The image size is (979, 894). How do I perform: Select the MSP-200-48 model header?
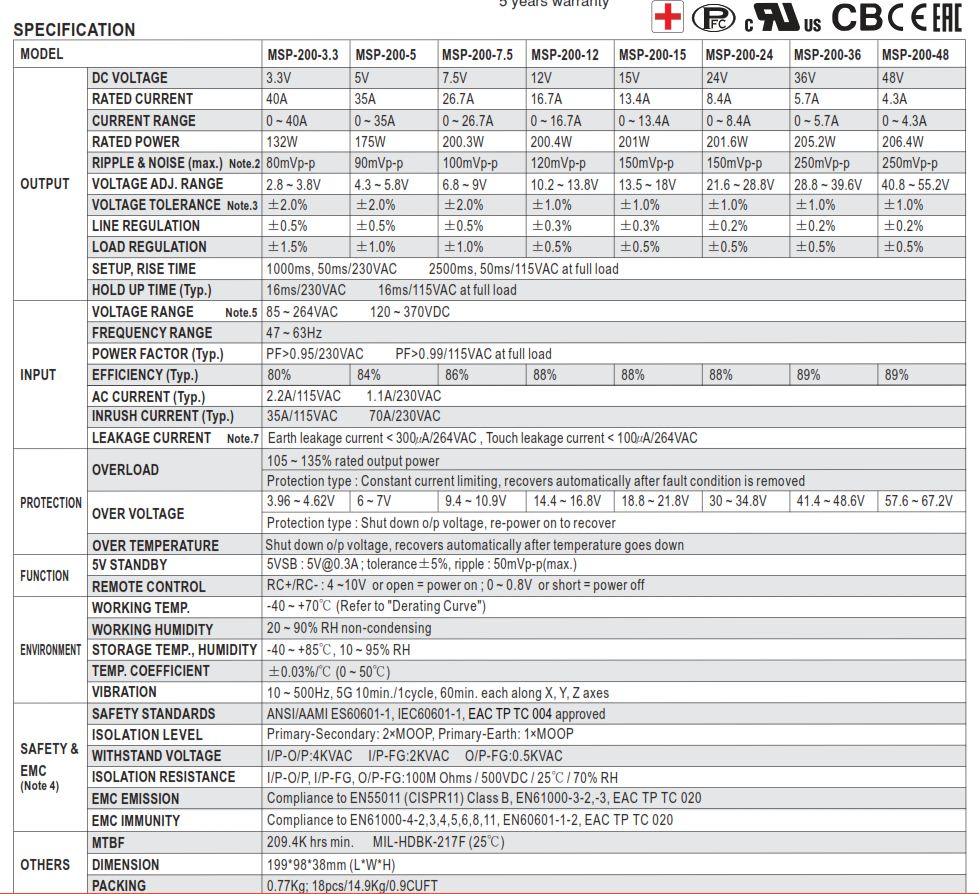[x=915, y=55]
